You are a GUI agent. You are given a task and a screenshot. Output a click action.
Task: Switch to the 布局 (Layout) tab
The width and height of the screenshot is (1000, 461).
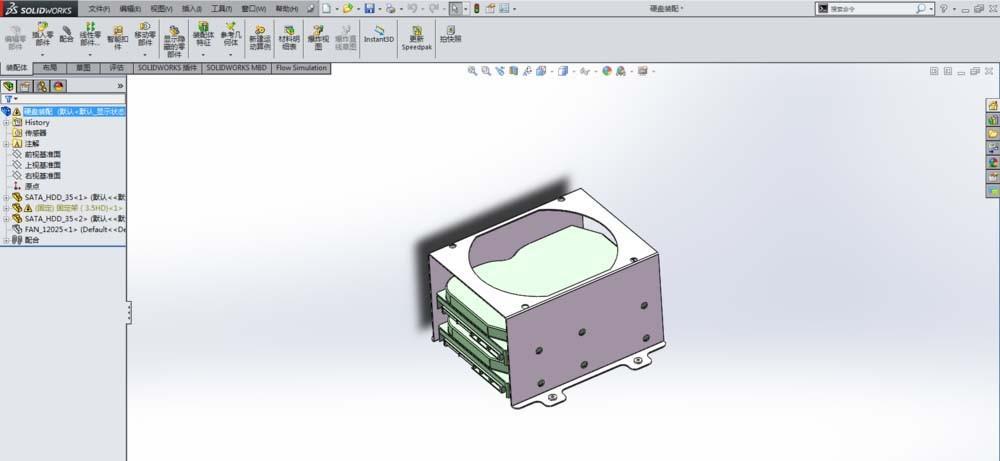pyautogui.click(x=50, y=68)
